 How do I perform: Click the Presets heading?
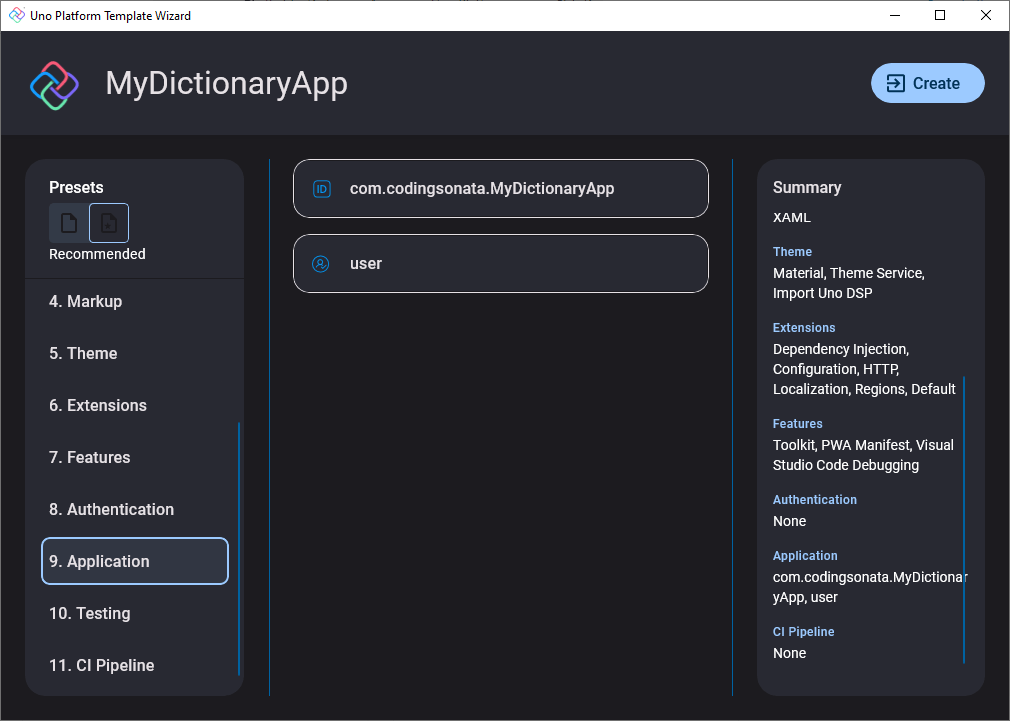76,187
